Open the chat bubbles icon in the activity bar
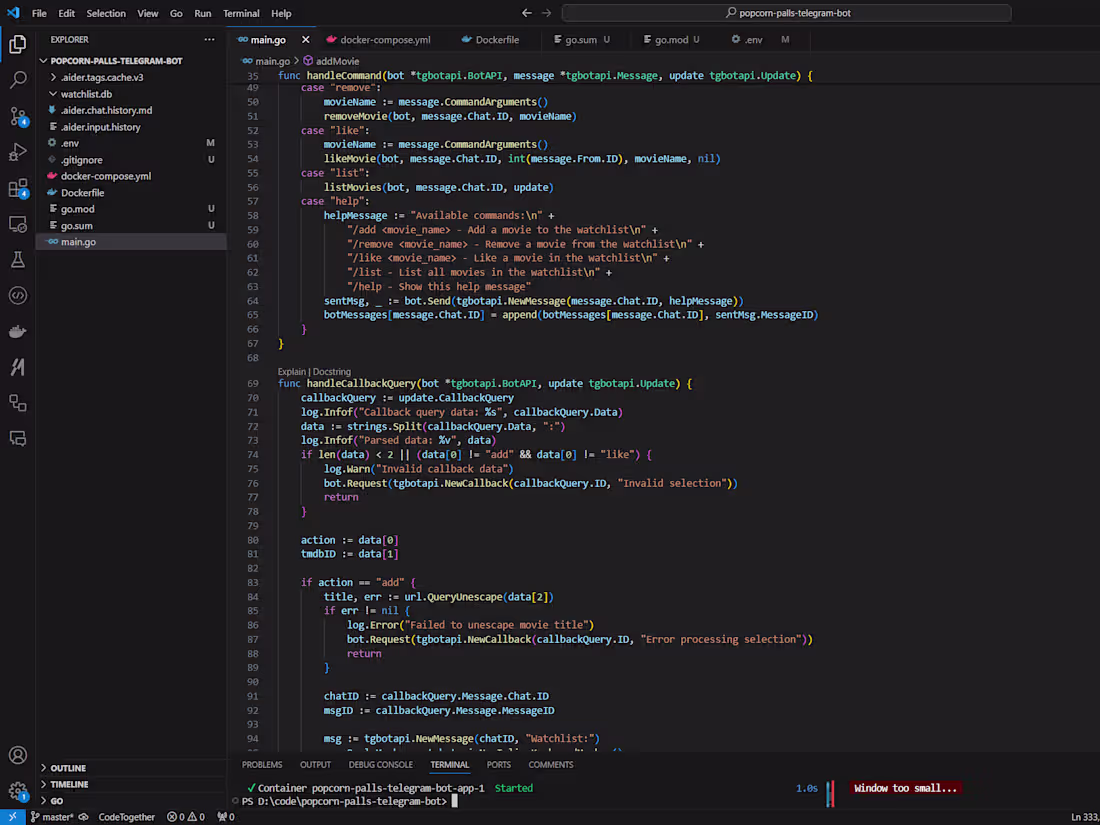Image resolution: width=1100 pixels, height=825 pixels. [x=18, y=438]
